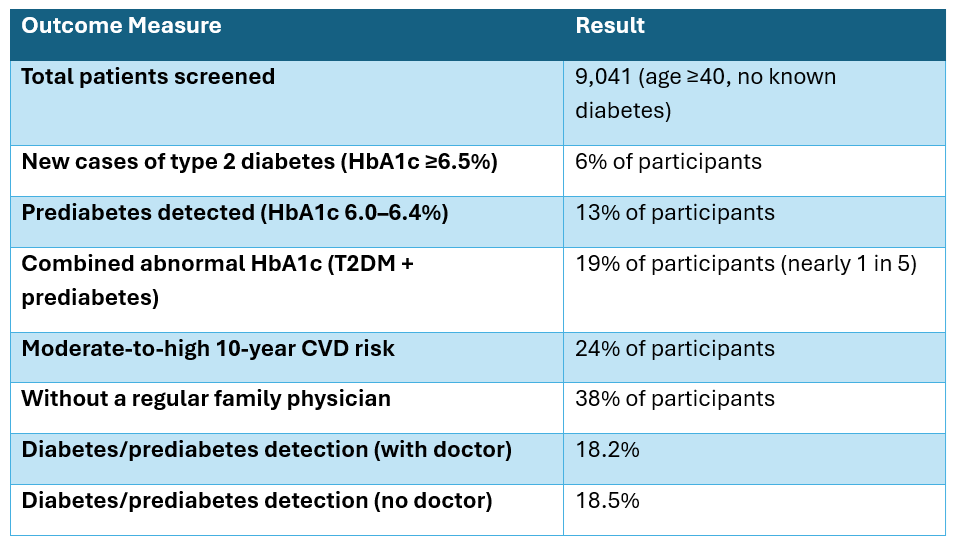Click the 18.2% result value
The height and width of the screenshot is (546, 953).
[x=607, y=450]
